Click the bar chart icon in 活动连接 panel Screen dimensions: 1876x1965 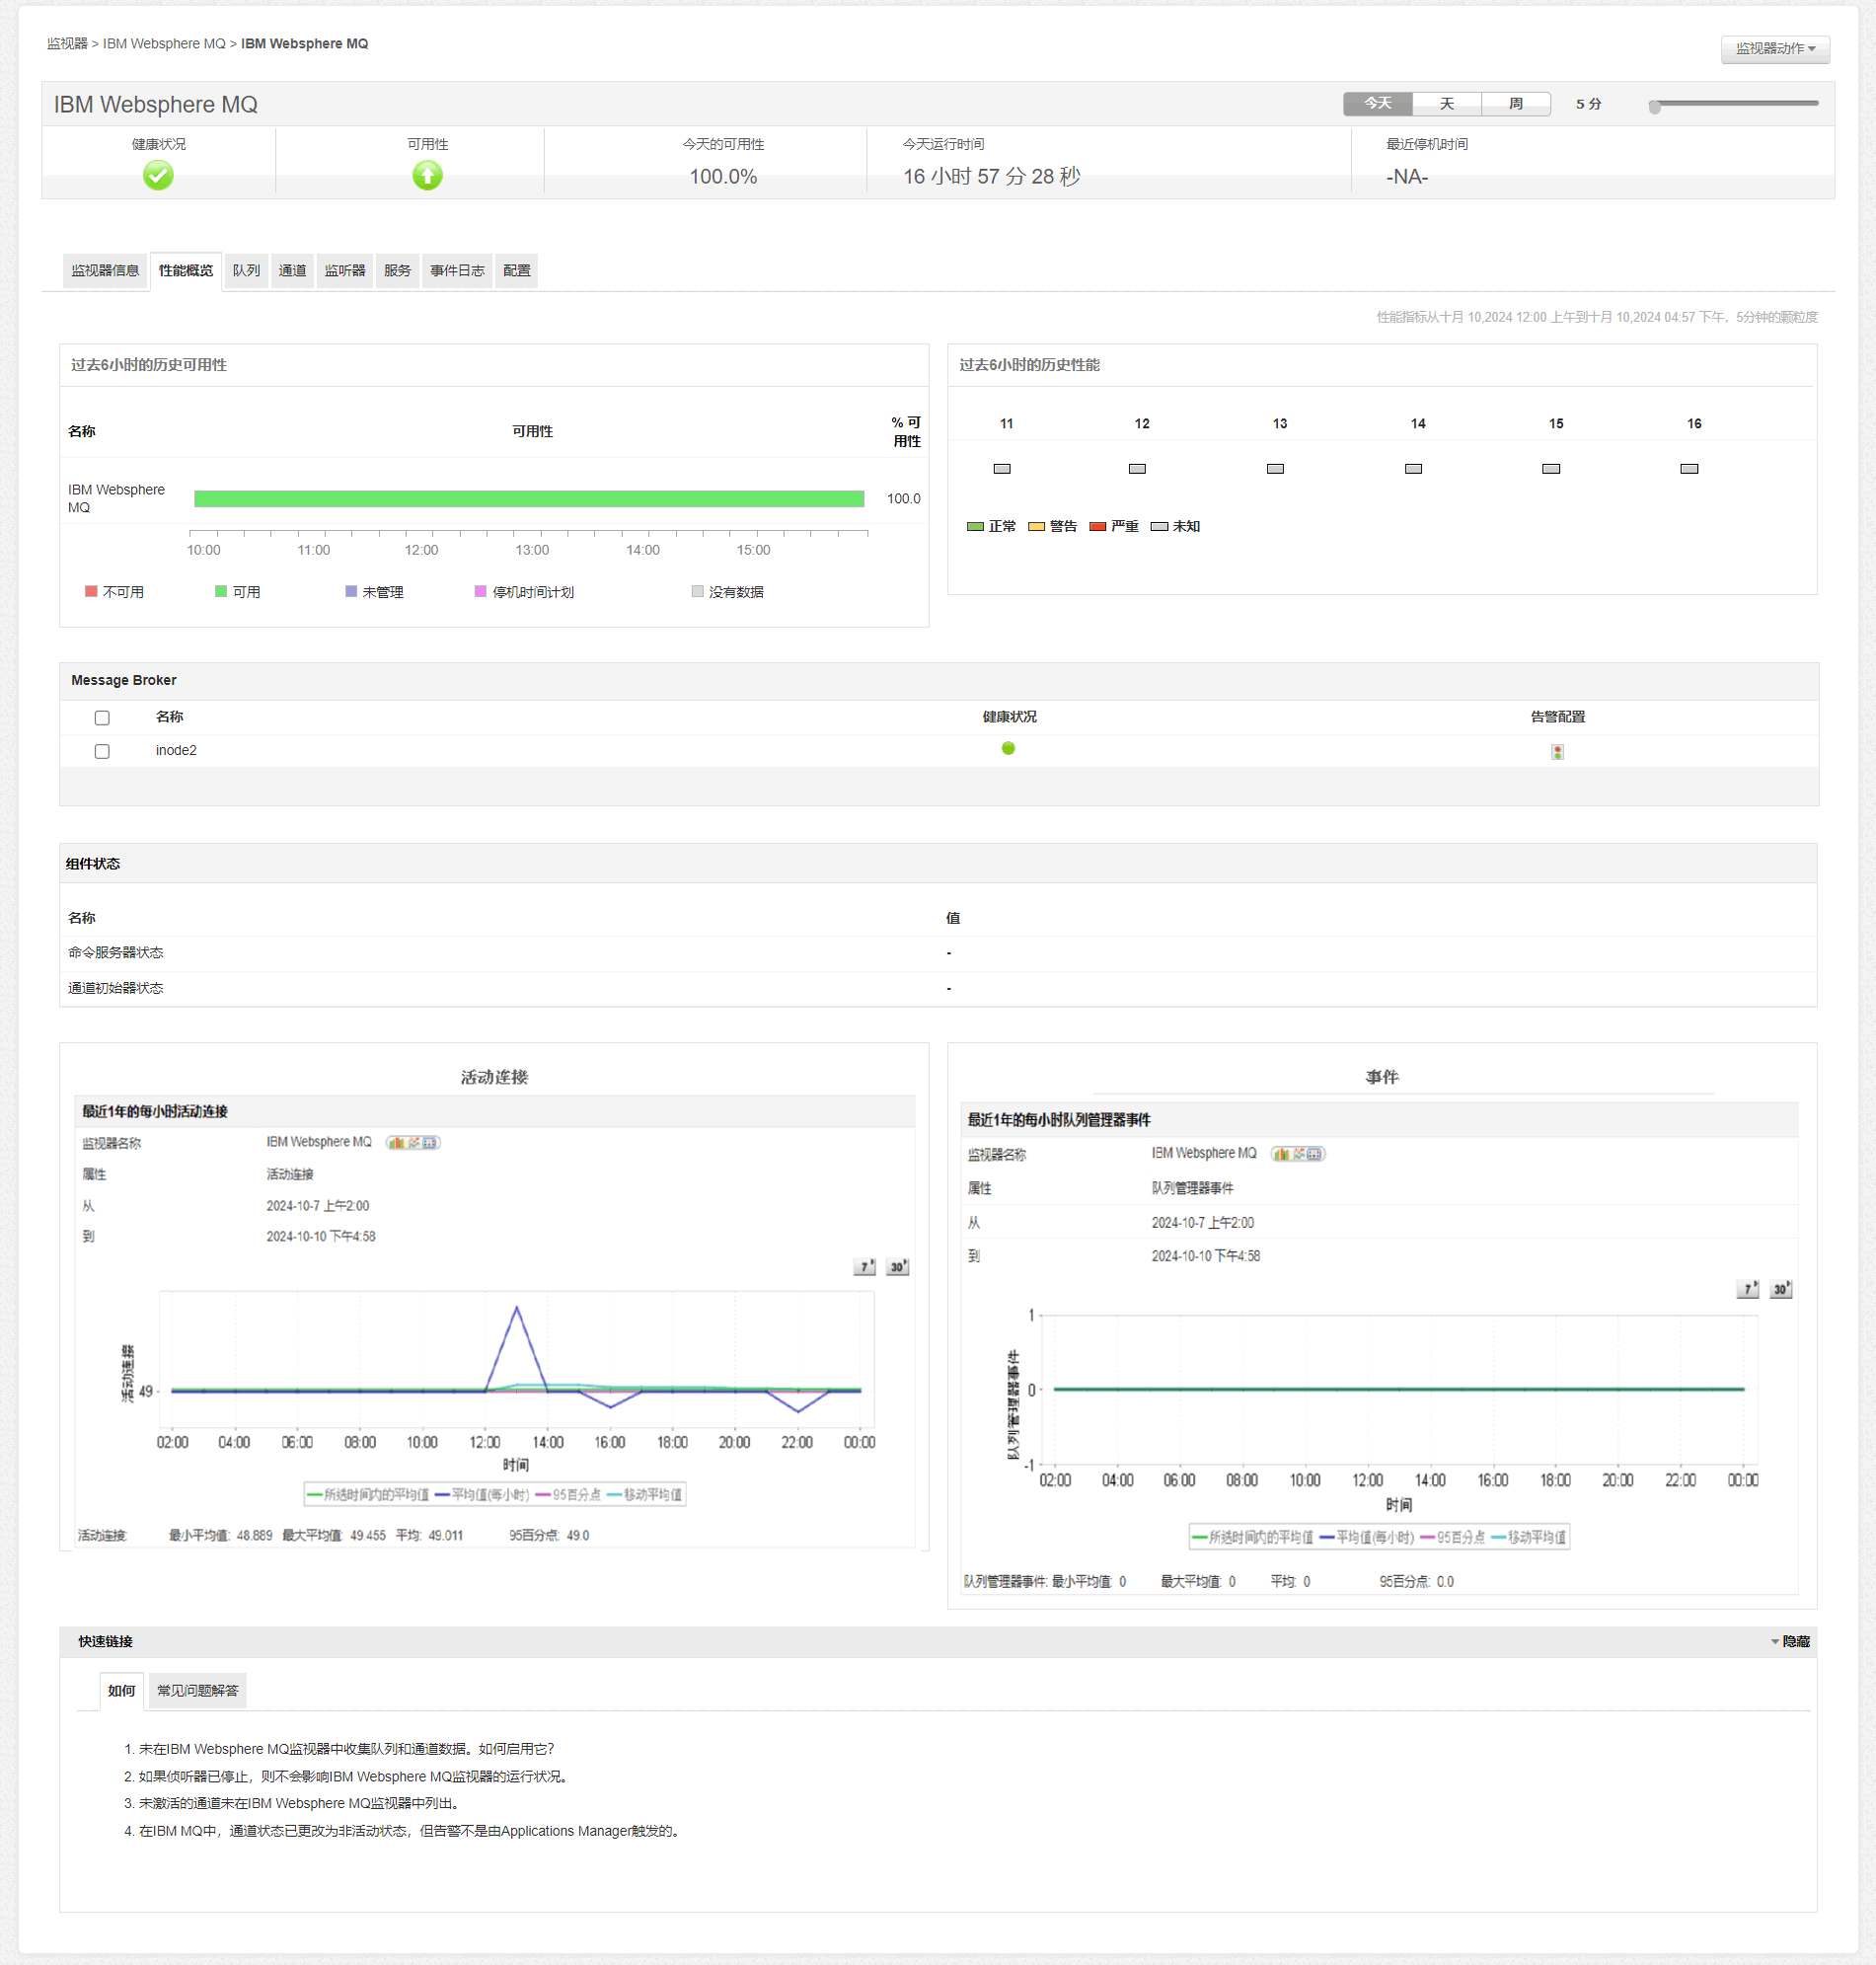click(x=397, y=1143)
